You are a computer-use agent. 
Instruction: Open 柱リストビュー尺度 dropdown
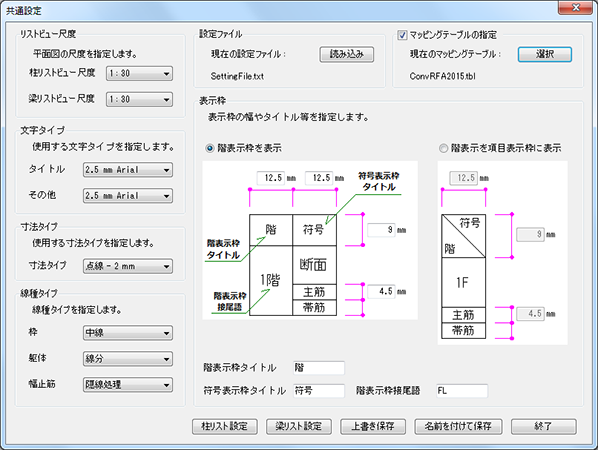(x=139, y=73)
